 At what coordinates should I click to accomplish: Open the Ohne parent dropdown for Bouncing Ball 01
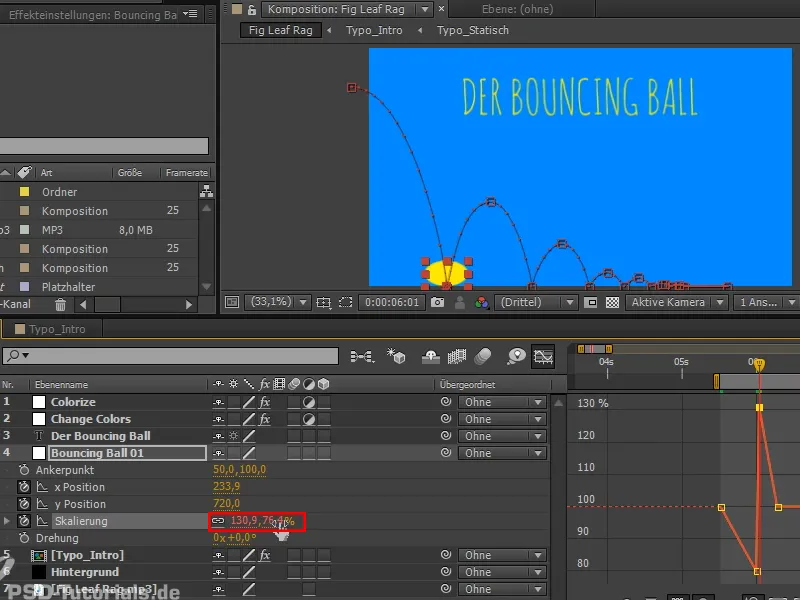coord(501,453)
